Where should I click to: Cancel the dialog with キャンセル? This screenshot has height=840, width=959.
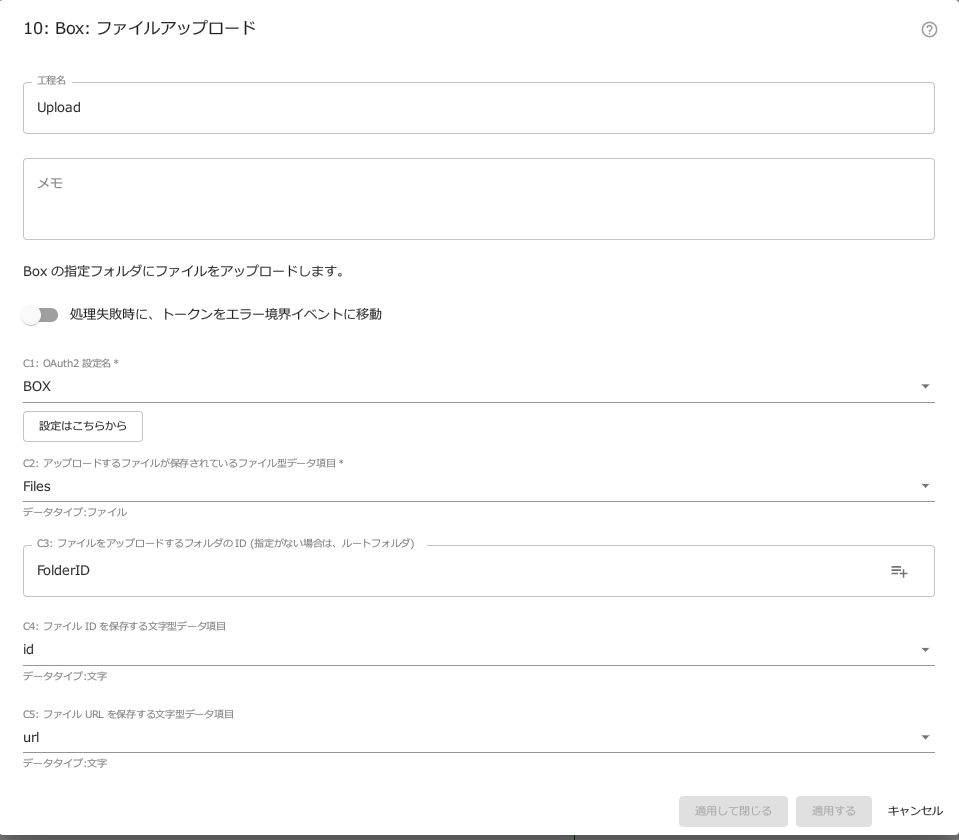point(915,811)
